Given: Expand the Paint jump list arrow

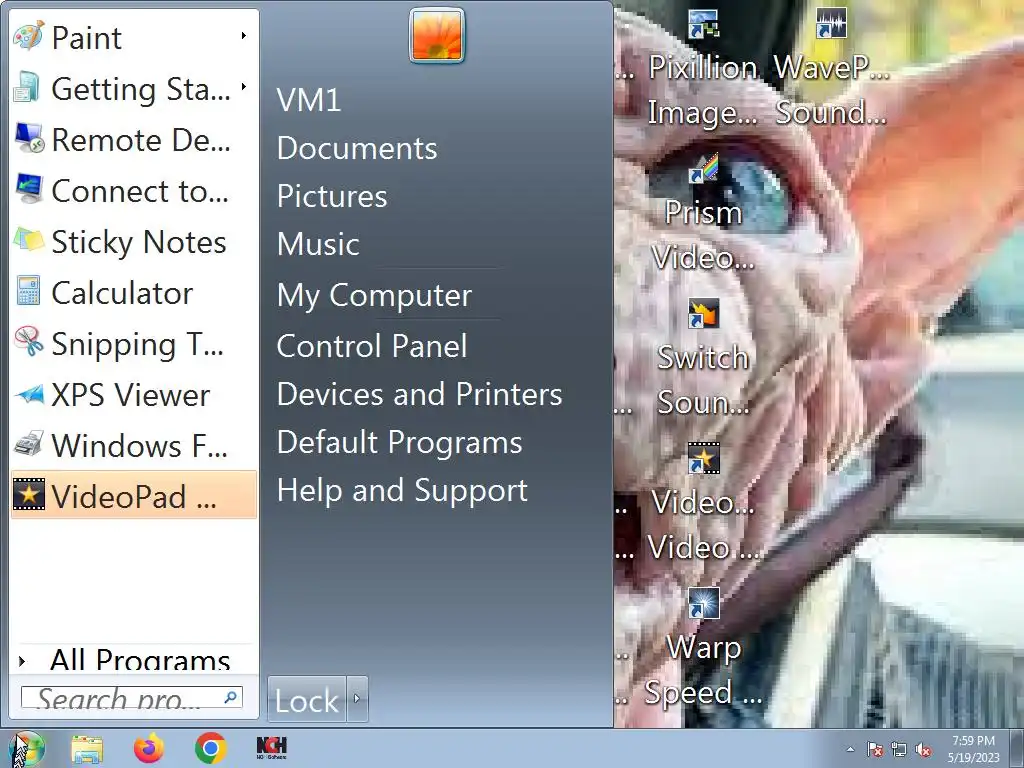Looking at the screenshot, I should click(x=244, y=36).
